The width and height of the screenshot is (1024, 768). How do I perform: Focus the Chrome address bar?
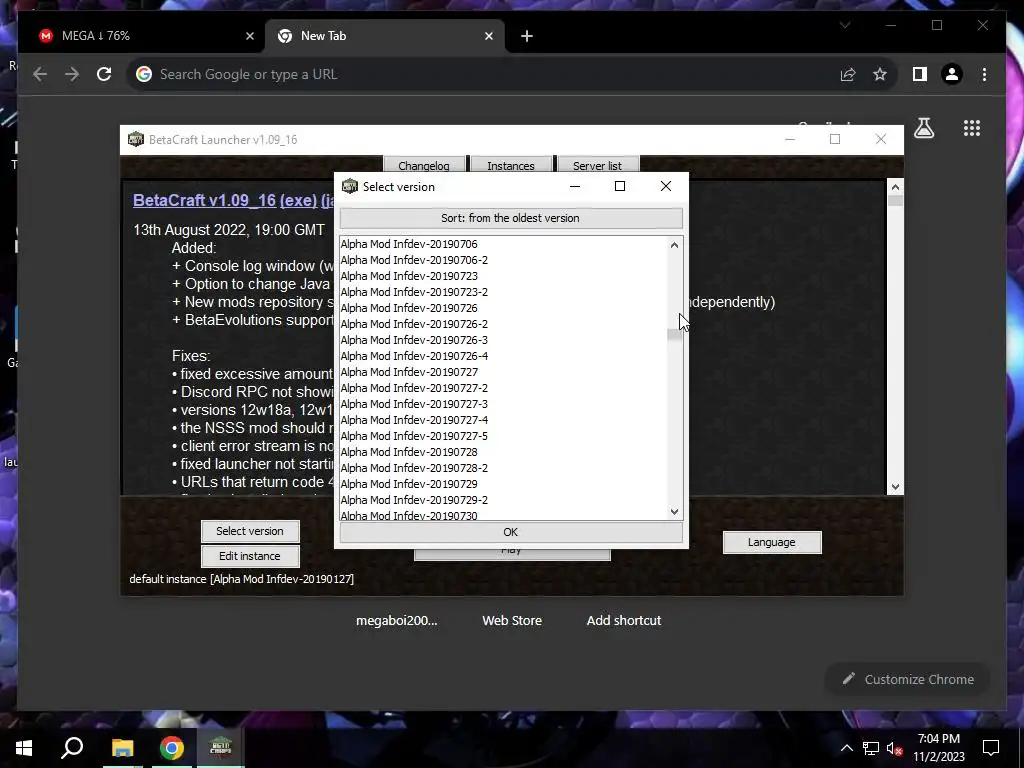pyautogui.click(x=483, y=74)
